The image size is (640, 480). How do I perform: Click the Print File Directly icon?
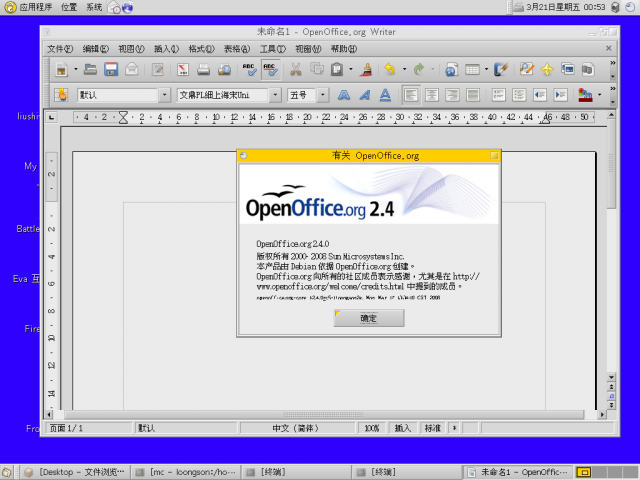click(x=203, y=69)
